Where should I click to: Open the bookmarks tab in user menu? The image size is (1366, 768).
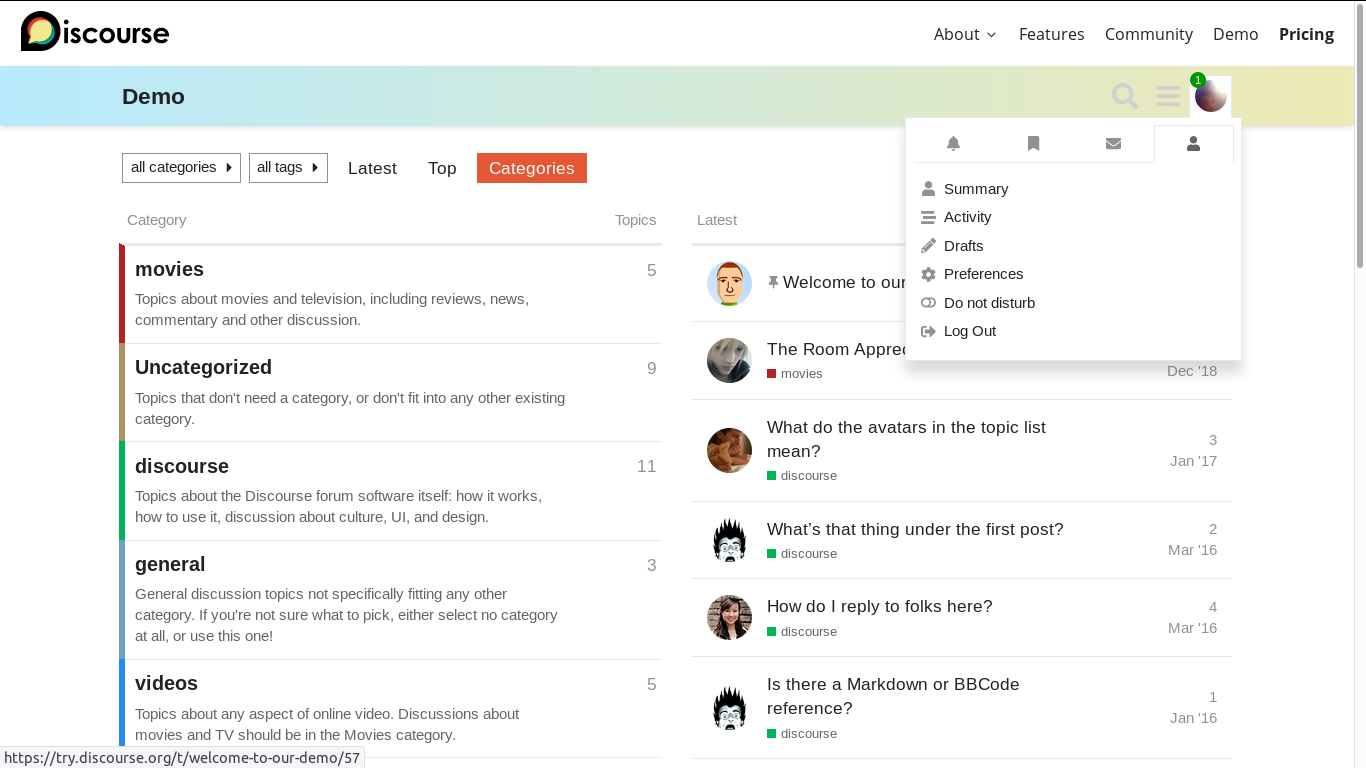click(1033, 144)
